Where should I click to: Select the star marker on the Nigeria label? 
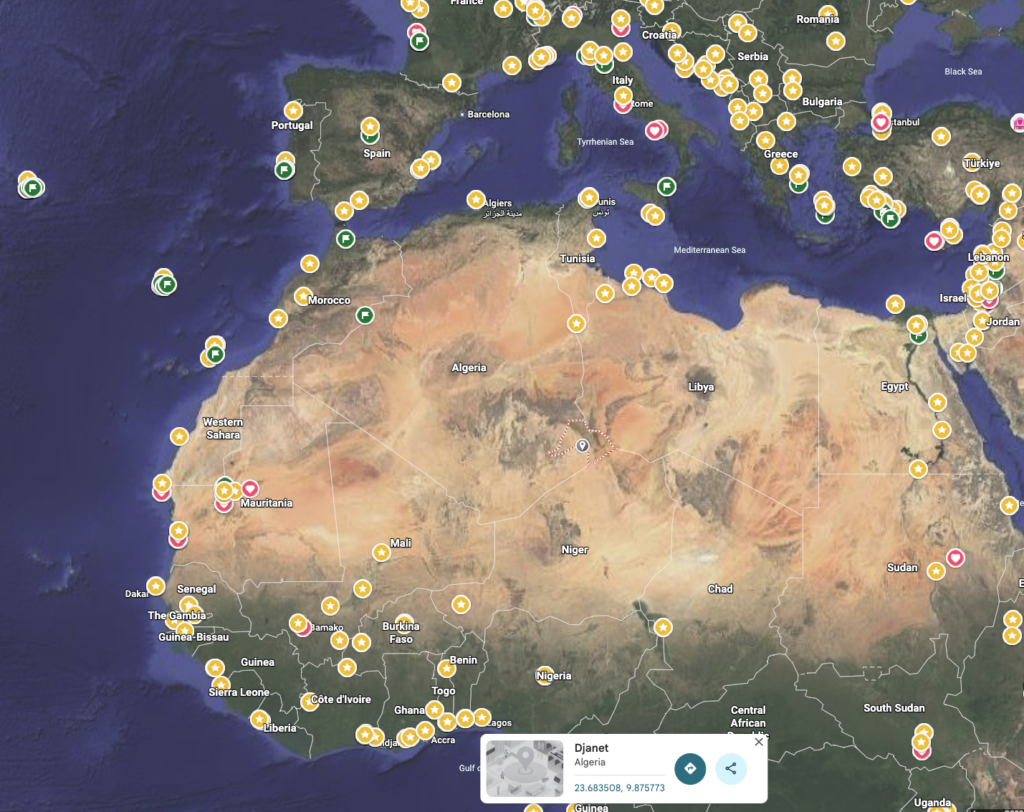[x=545, y=675]
